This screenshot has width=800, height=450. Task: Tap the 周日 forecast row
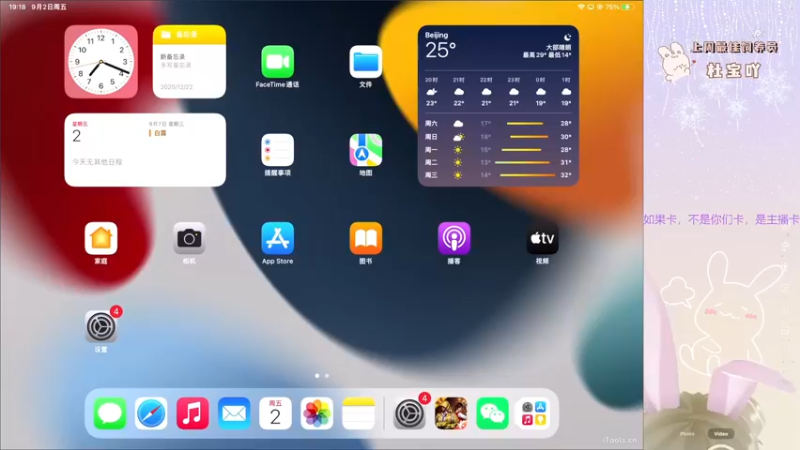pyautogui.click(x=498, y=137)
